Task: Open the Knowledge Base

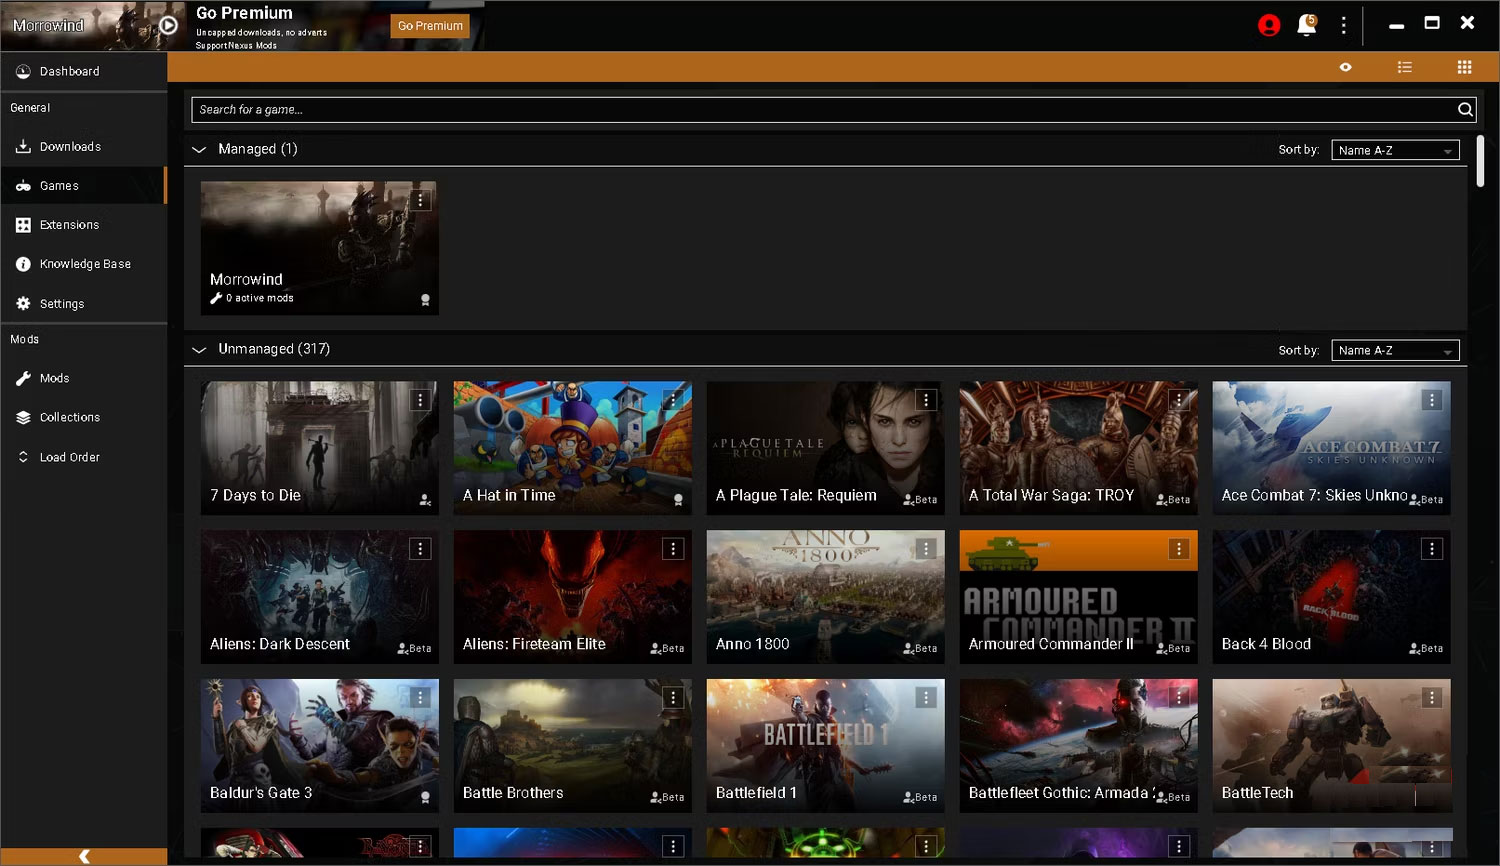Action: [85, 263]
